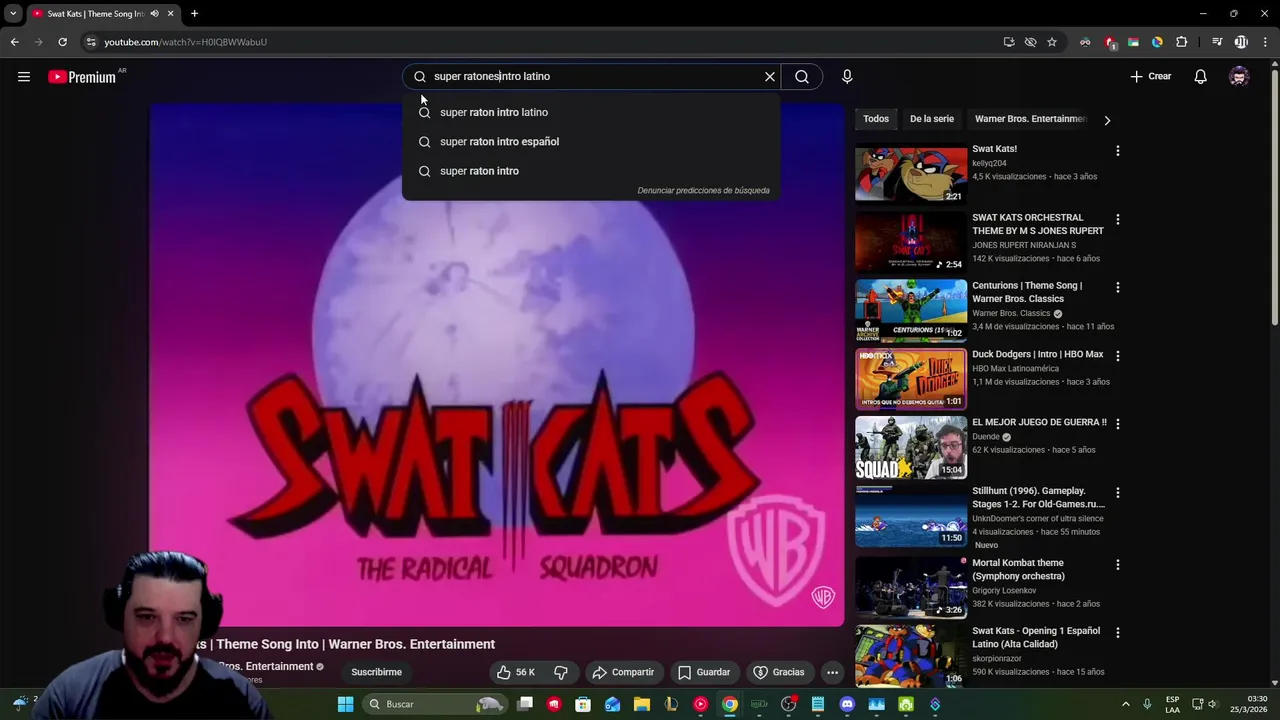Open Windows Start menu
Screen dimensions: 1280x720
(x=345, y=704)
